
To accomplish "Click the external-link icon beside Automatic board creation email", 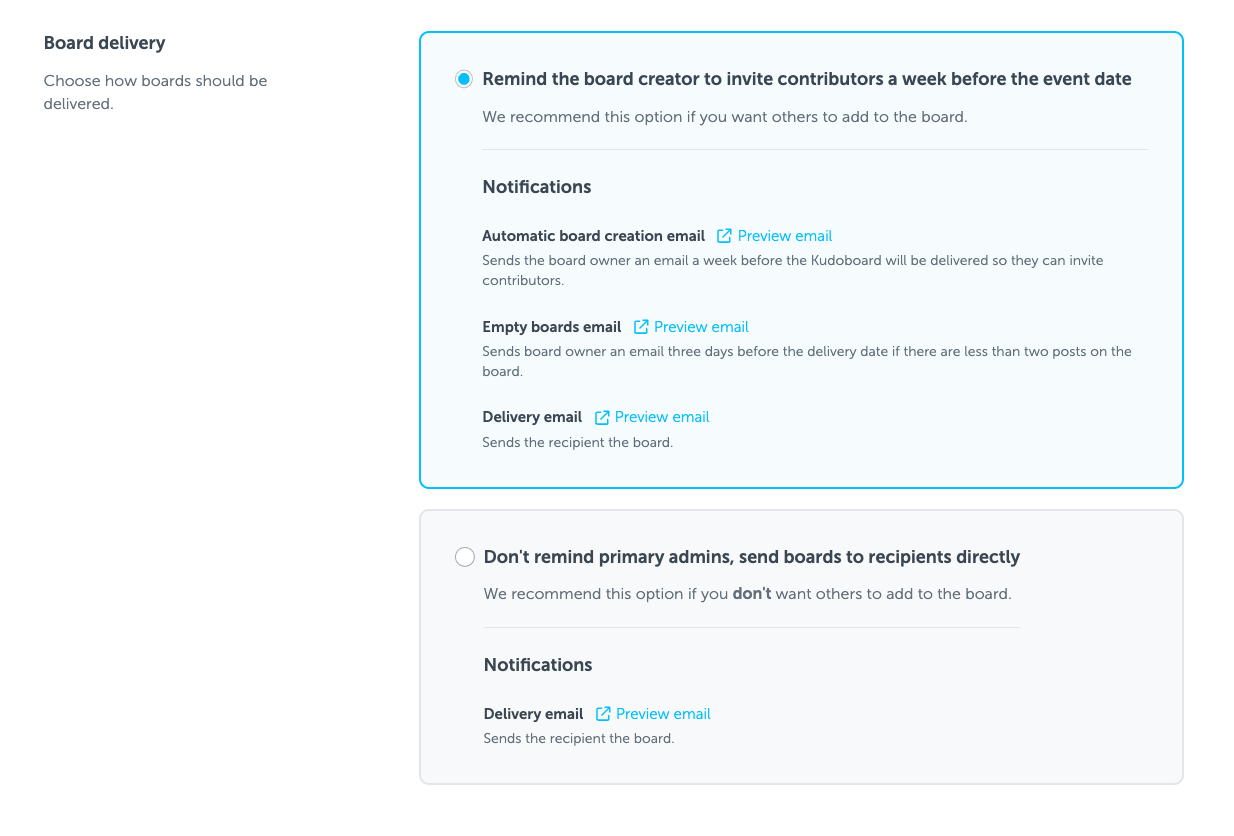I will 724,235.
